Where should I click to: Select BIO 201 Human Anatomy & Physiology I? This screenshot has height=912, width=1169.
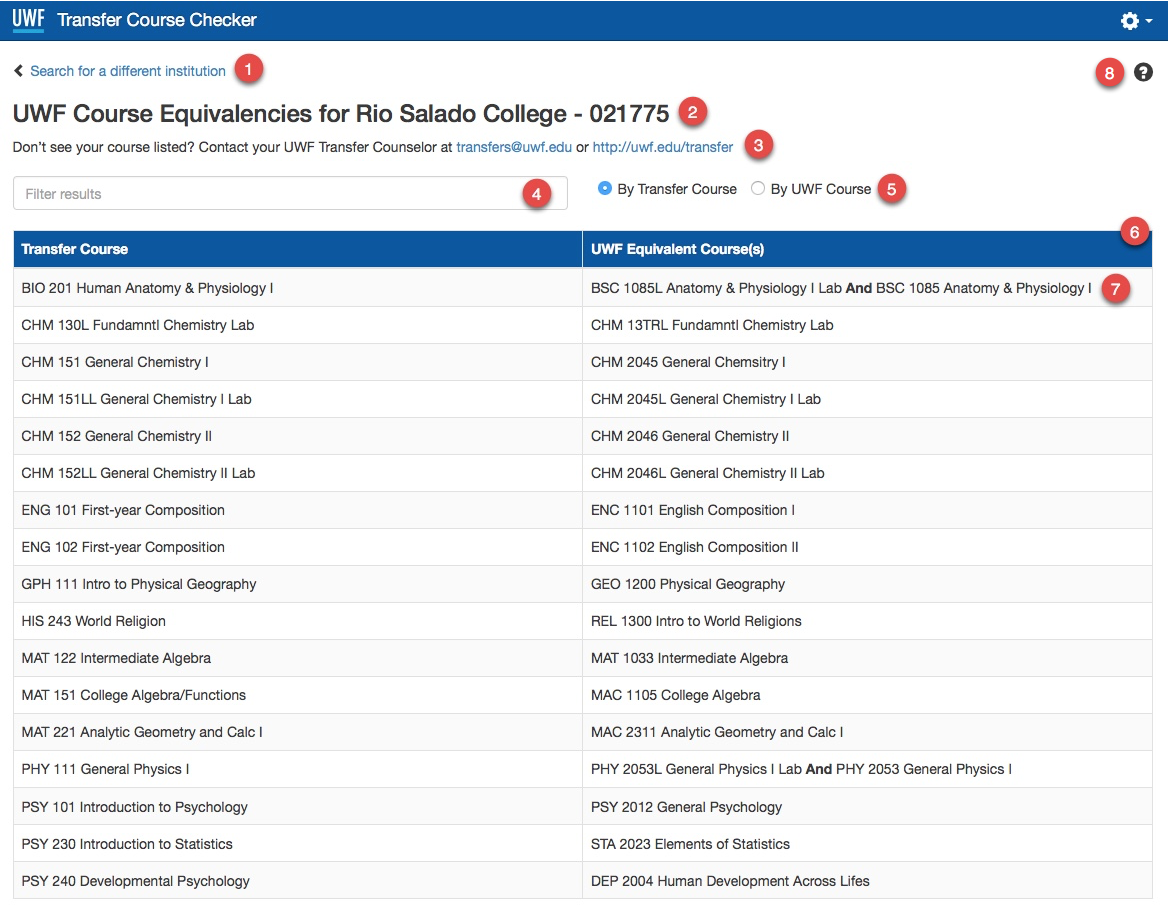tap(148, 288)
